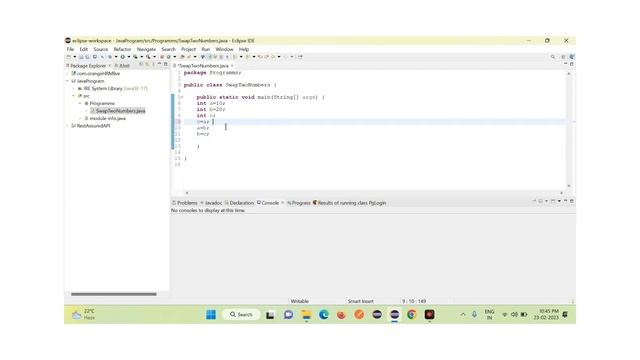This screenshot has width=640, height=360.
Task: Click the Open Console icon
Action: click(553, 201)
